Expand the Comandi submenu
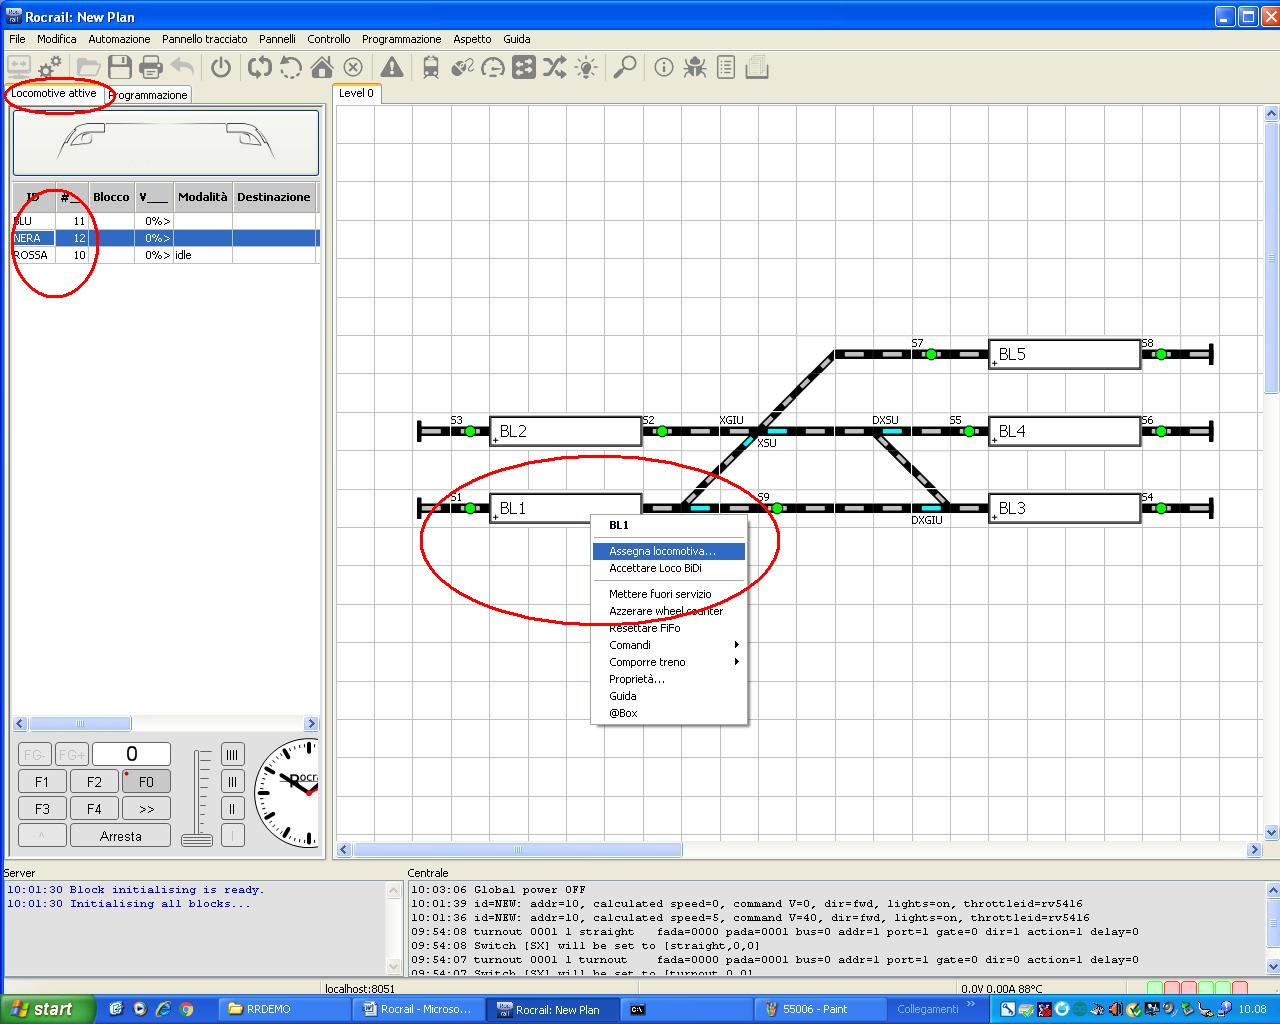 point(670,645)
